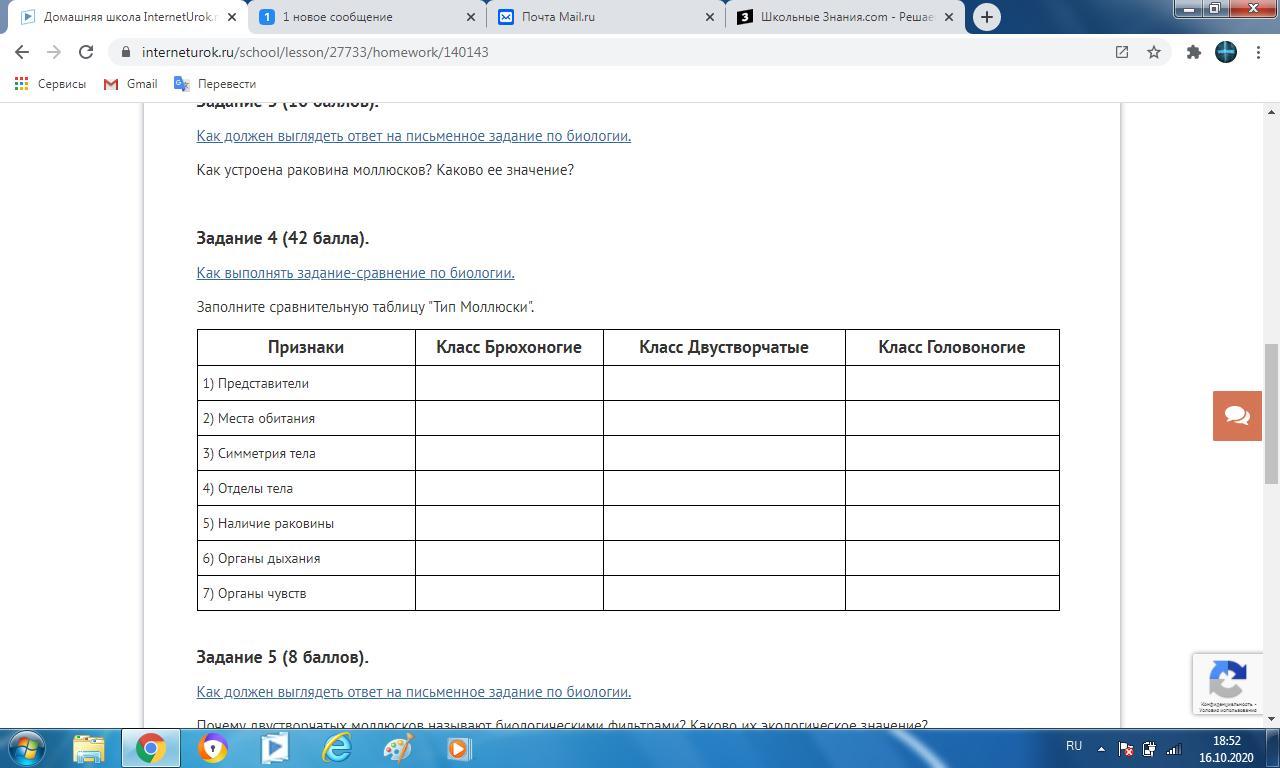1280x768 pixels.
Task: Click the RU language indicator
Action: tap(1074, 746)
